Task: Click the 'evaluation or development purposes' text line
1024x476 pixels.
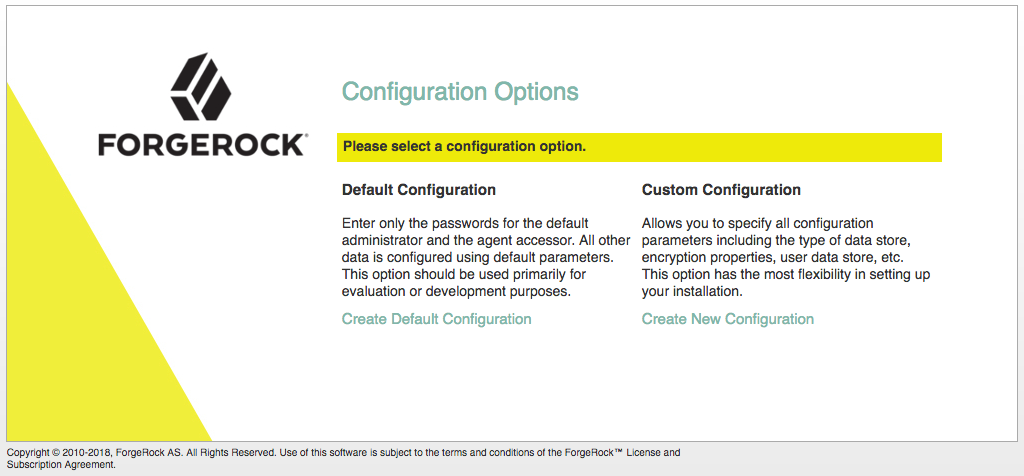Action: click(456, 292)
